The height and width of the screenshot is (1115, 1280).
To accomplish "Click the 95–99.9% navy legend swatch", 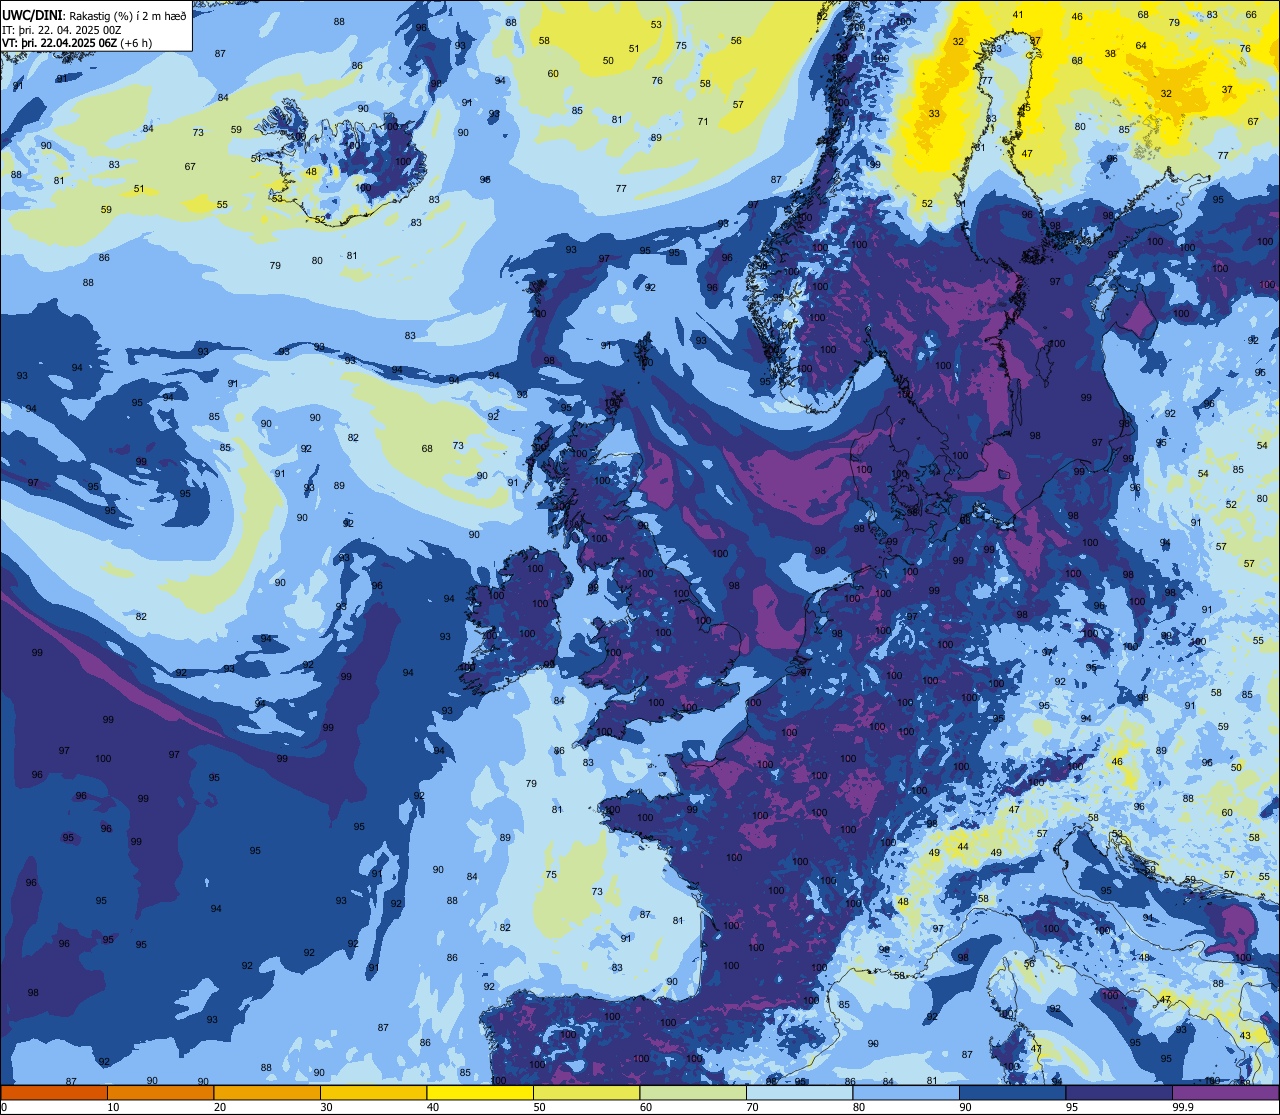I will (1119, 1092).
